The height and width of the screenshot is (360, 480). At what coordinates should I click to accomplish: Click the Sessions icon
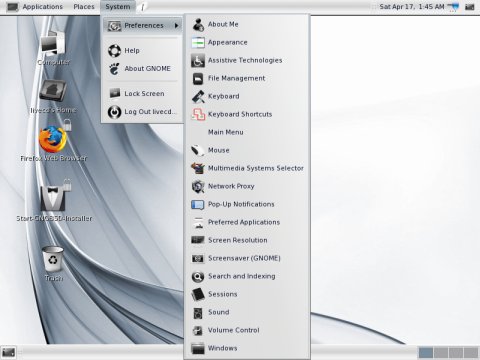click(198, 294)
